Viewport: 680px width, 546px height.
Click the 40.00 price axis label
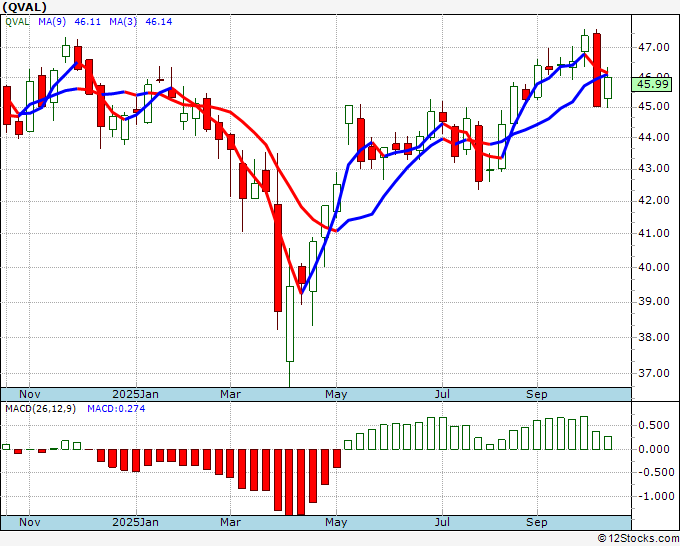coord(654,267)
